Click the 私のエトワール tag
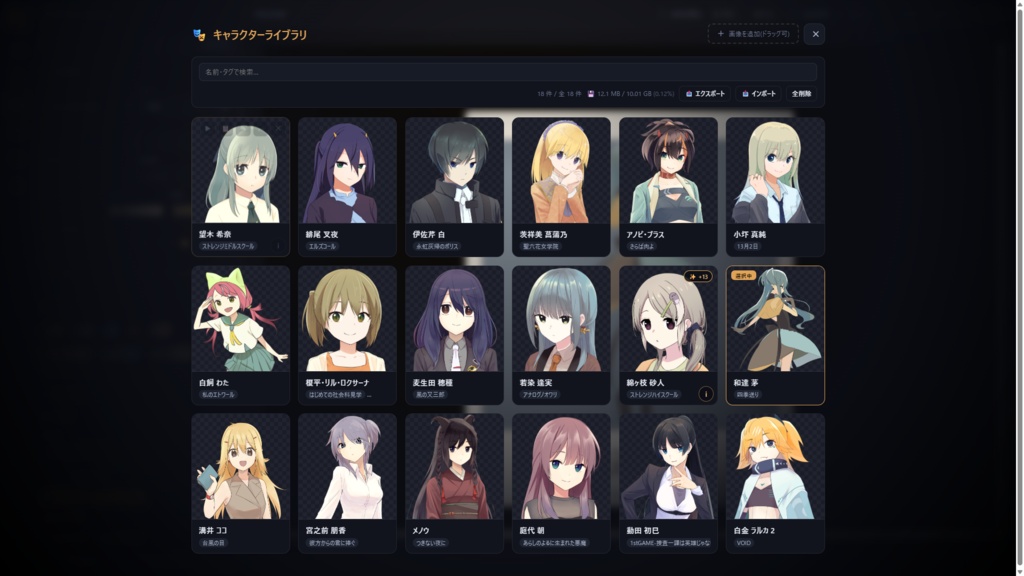Image resolution: width=1024 pixels, height=576 pixels. click(217, 394)
